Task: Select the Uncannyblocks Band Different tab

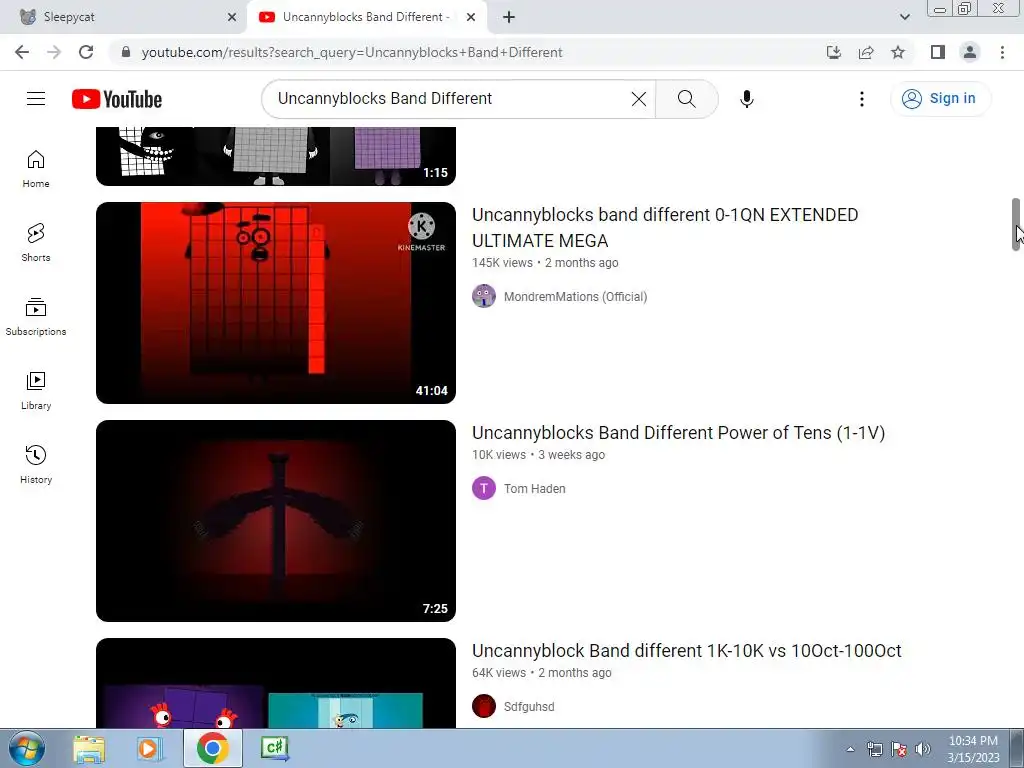Action: pos(366,17)
